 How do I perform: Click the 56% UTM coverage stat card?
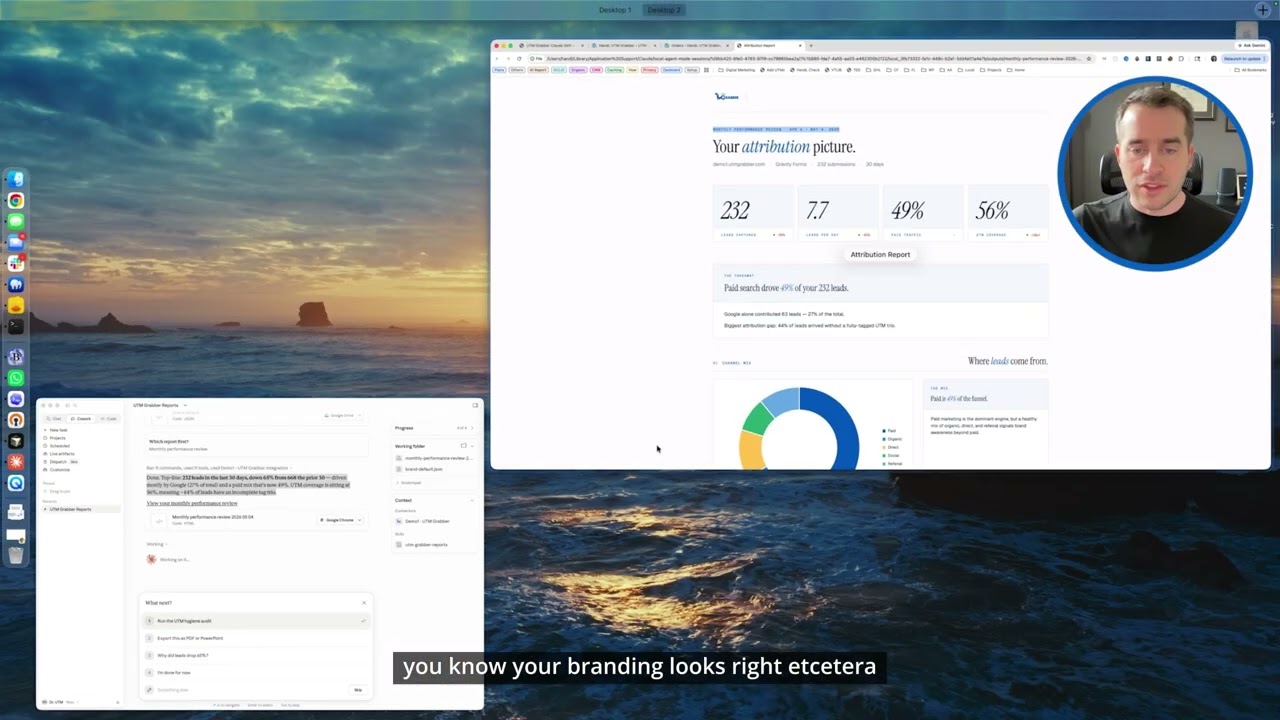[1007, 213]
